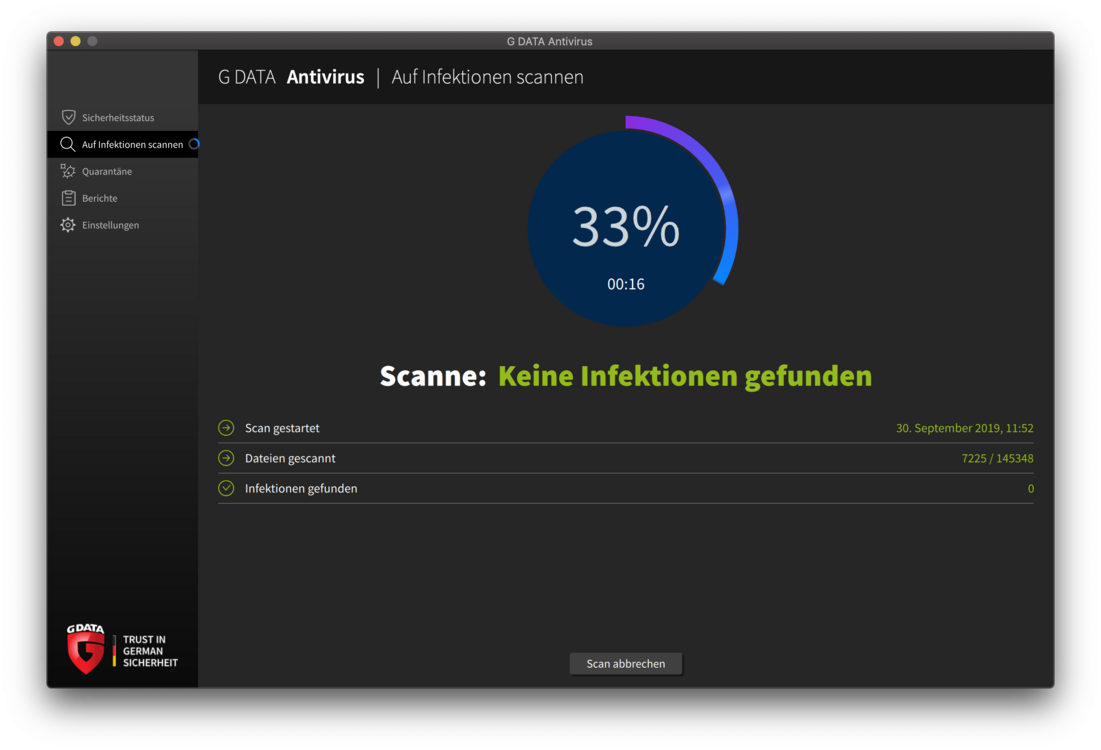Minimize the window with the yellow button
The image size is (1101, 750).
pos(75,41)
